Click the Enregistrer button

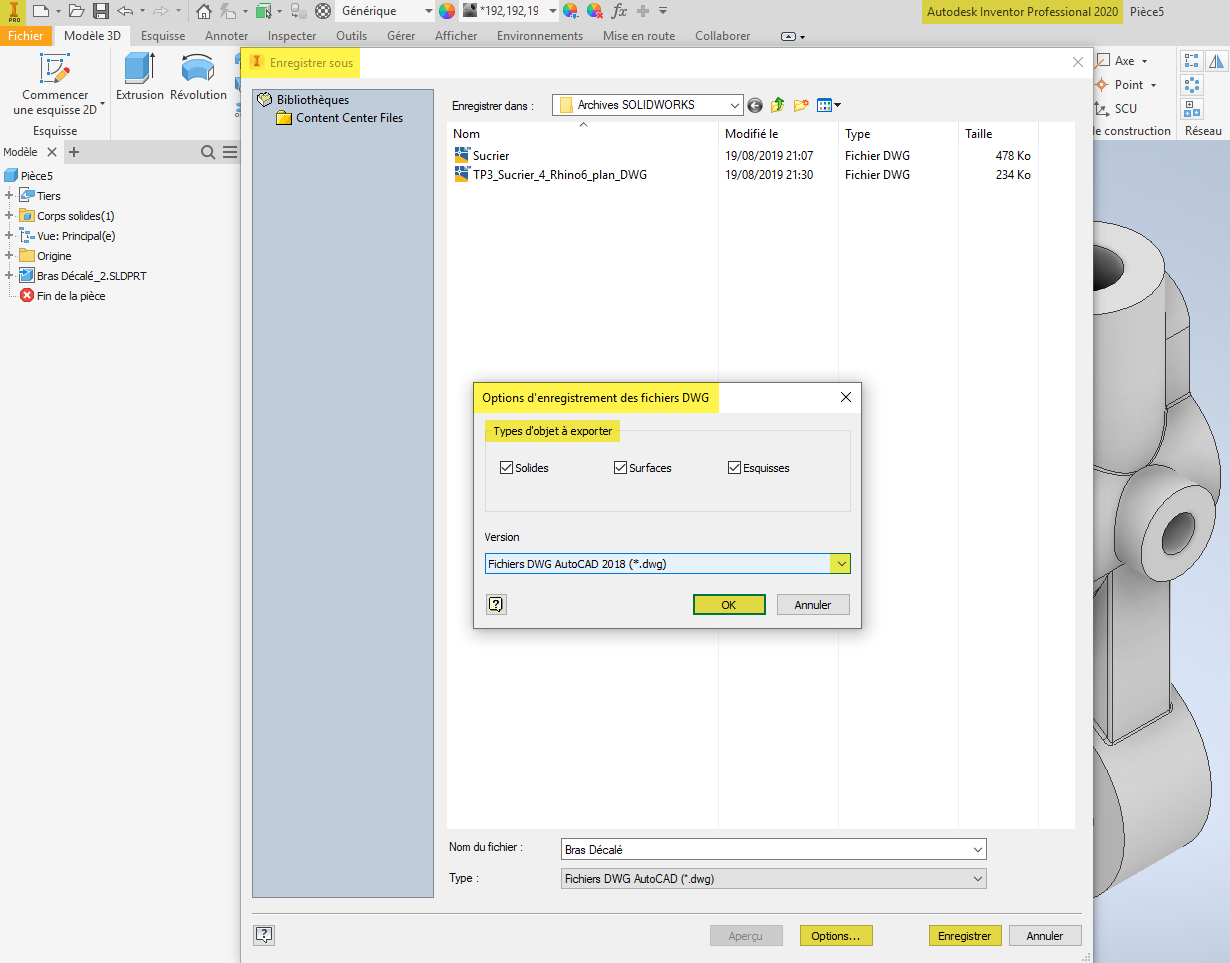964,935
